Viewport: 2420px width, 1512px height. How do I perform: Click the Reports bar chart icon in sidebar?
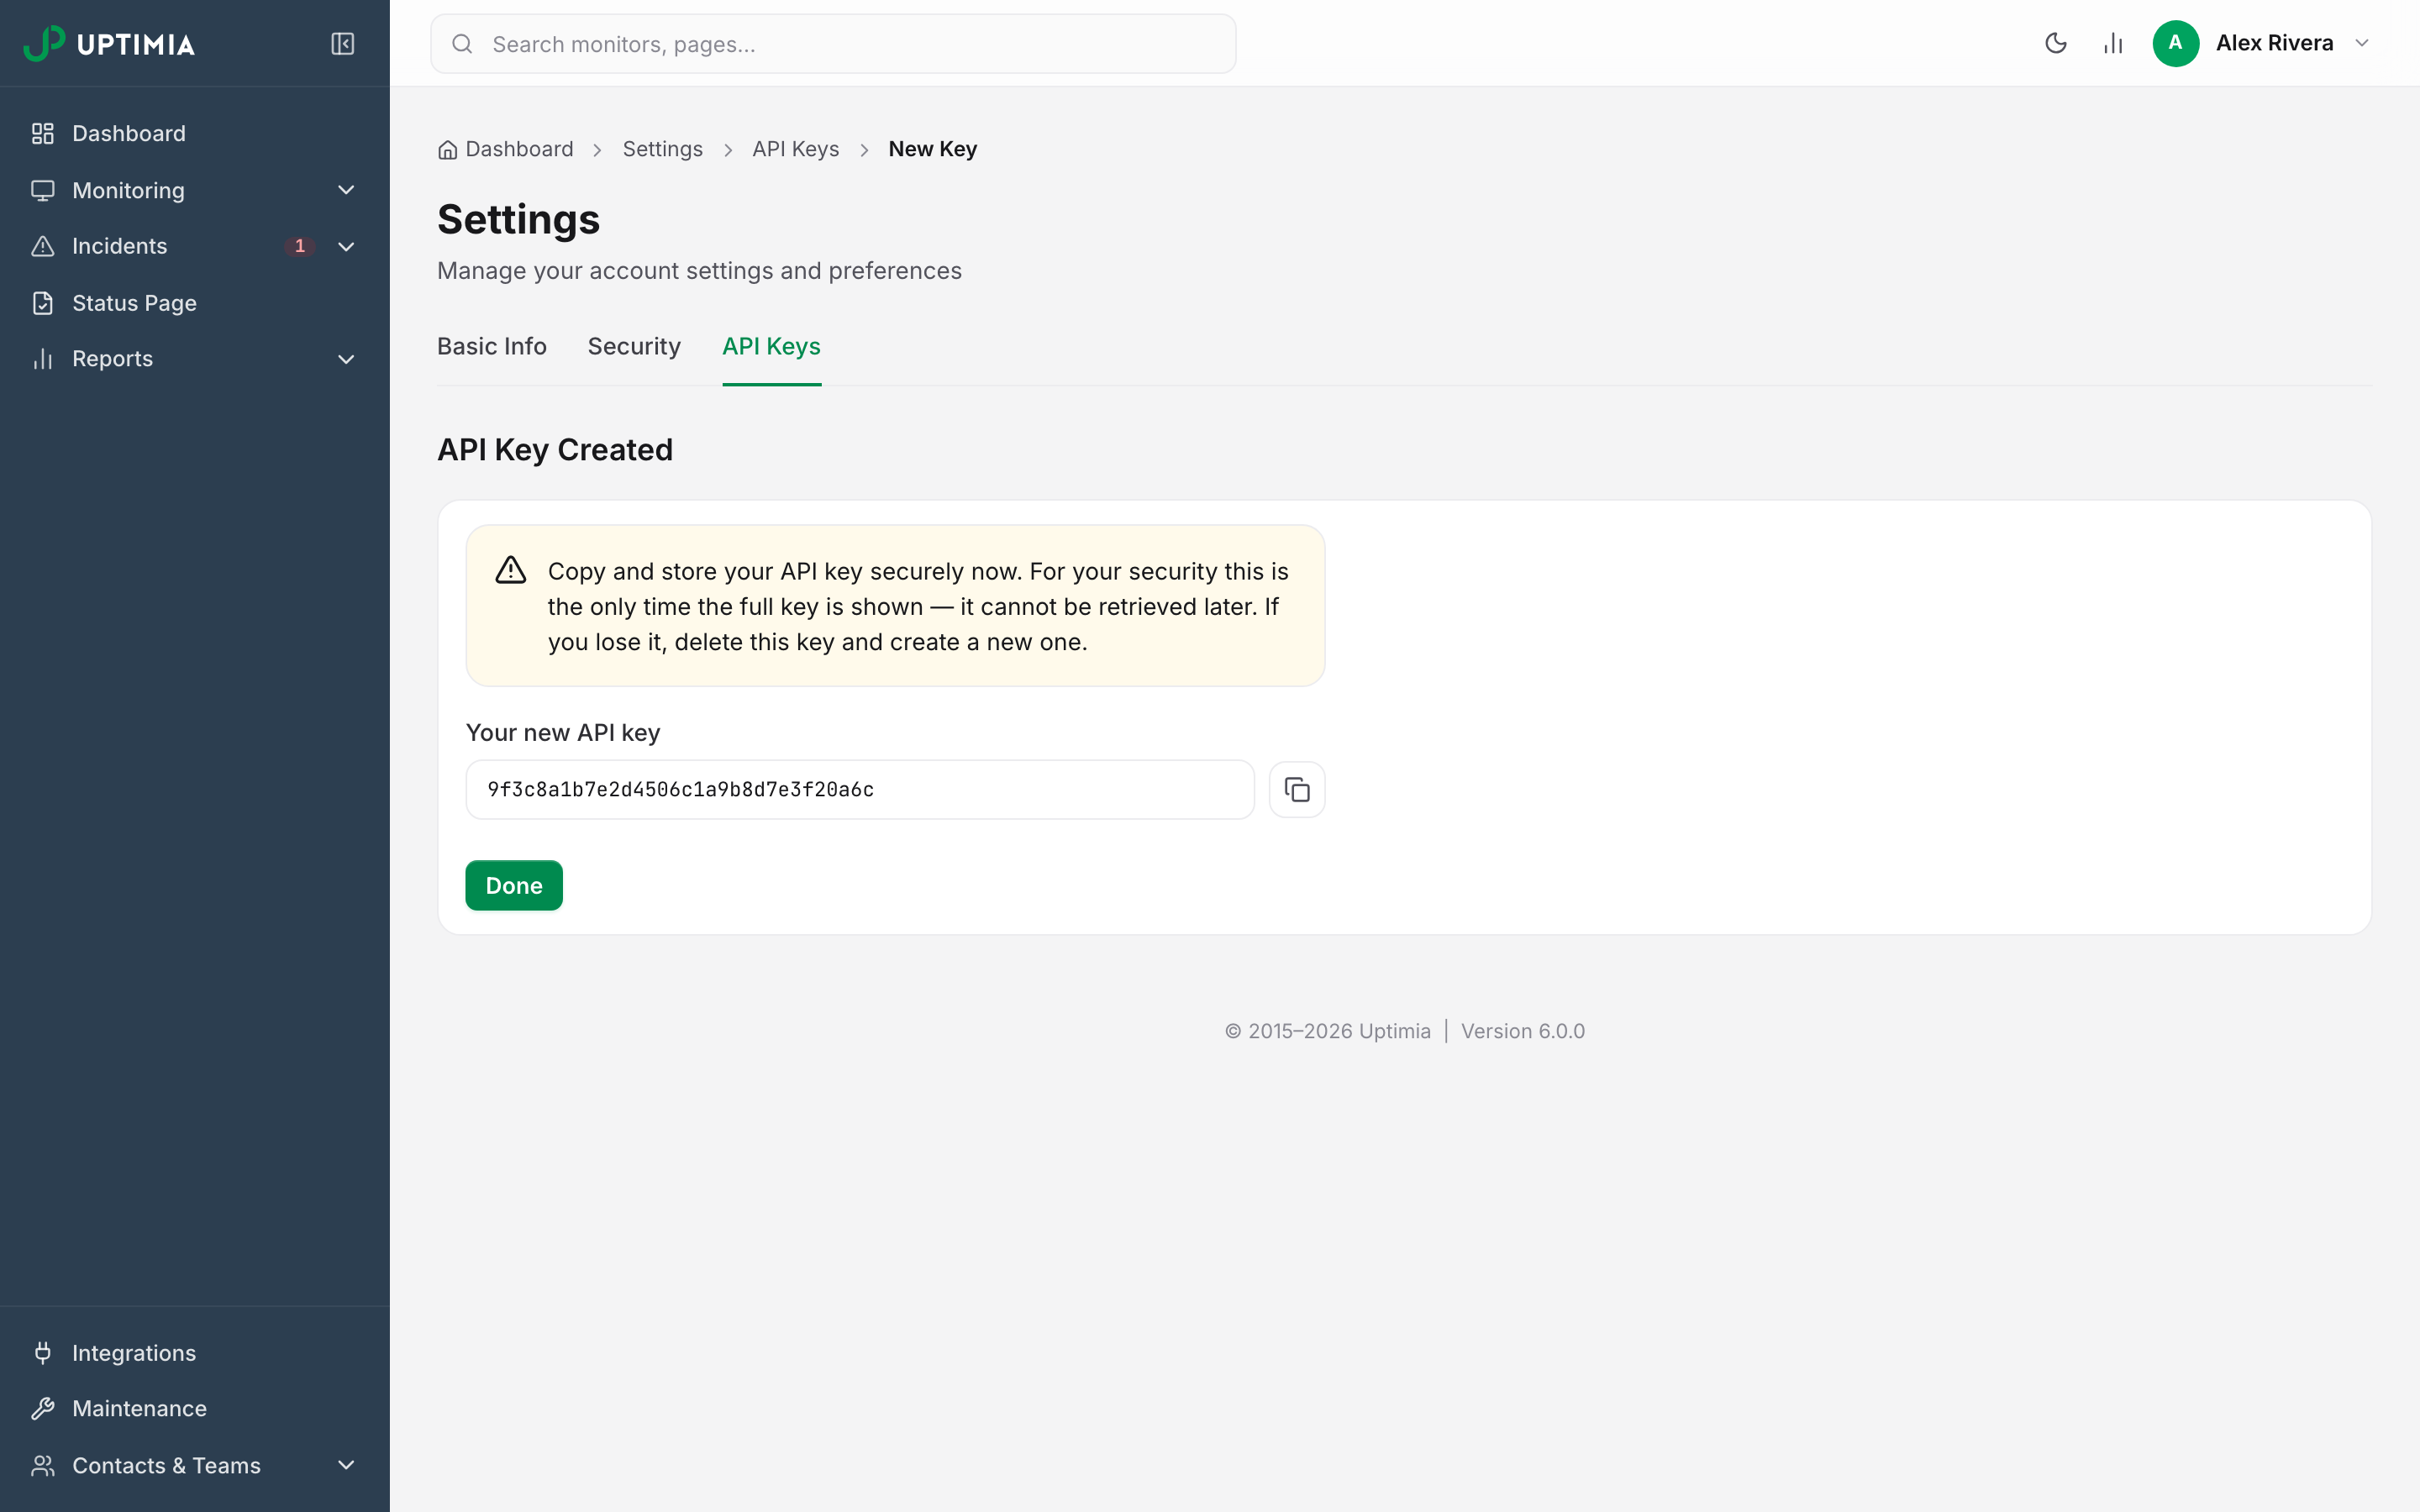pyautogui.click(x=43, y=359)
